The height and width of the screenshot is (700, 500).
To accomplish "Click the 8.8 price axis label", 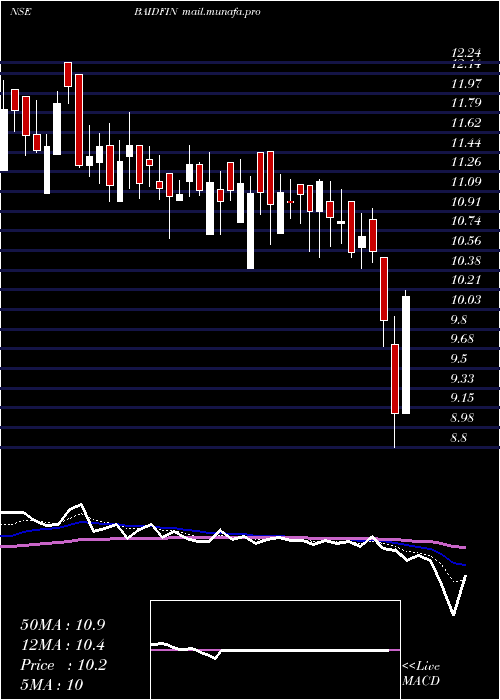I will tap(459, 438).
